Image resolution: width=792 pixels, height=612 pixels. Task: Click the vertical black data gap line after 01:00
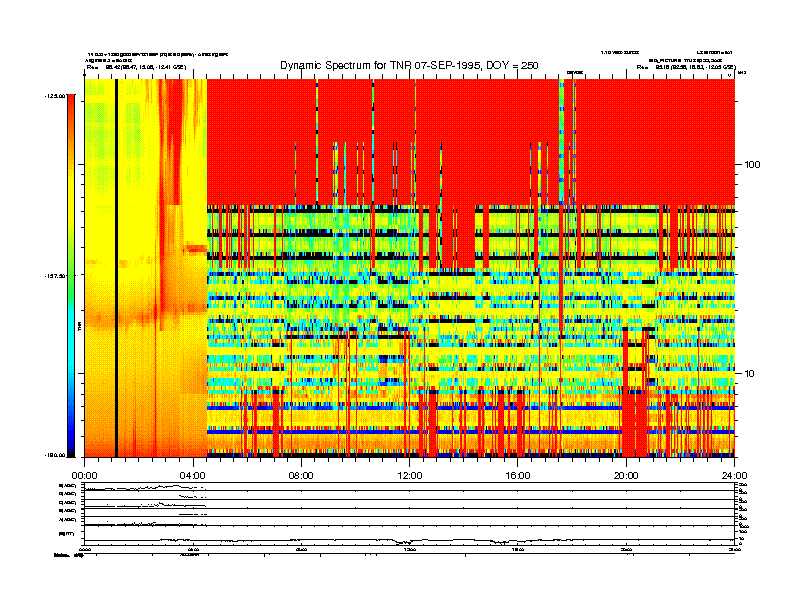point(116,268)
